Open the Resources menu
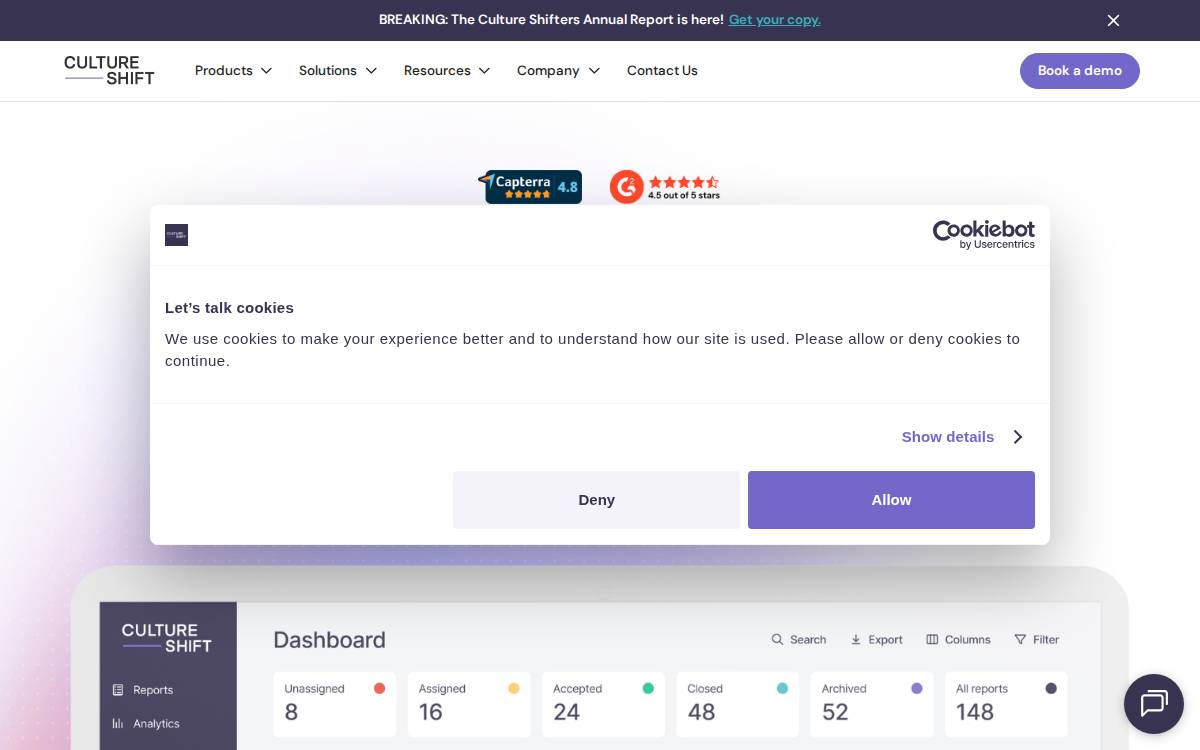This screenshot has width=1200, height=750. pyautogui.click(x=437, y=71)
